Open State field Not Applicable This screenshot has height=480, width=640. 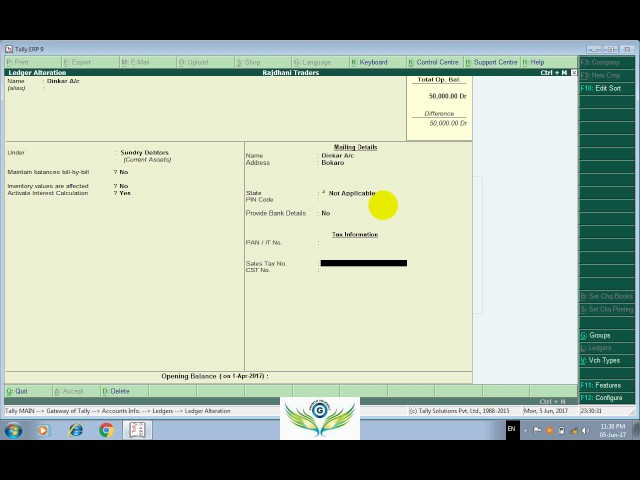(352, 193)
